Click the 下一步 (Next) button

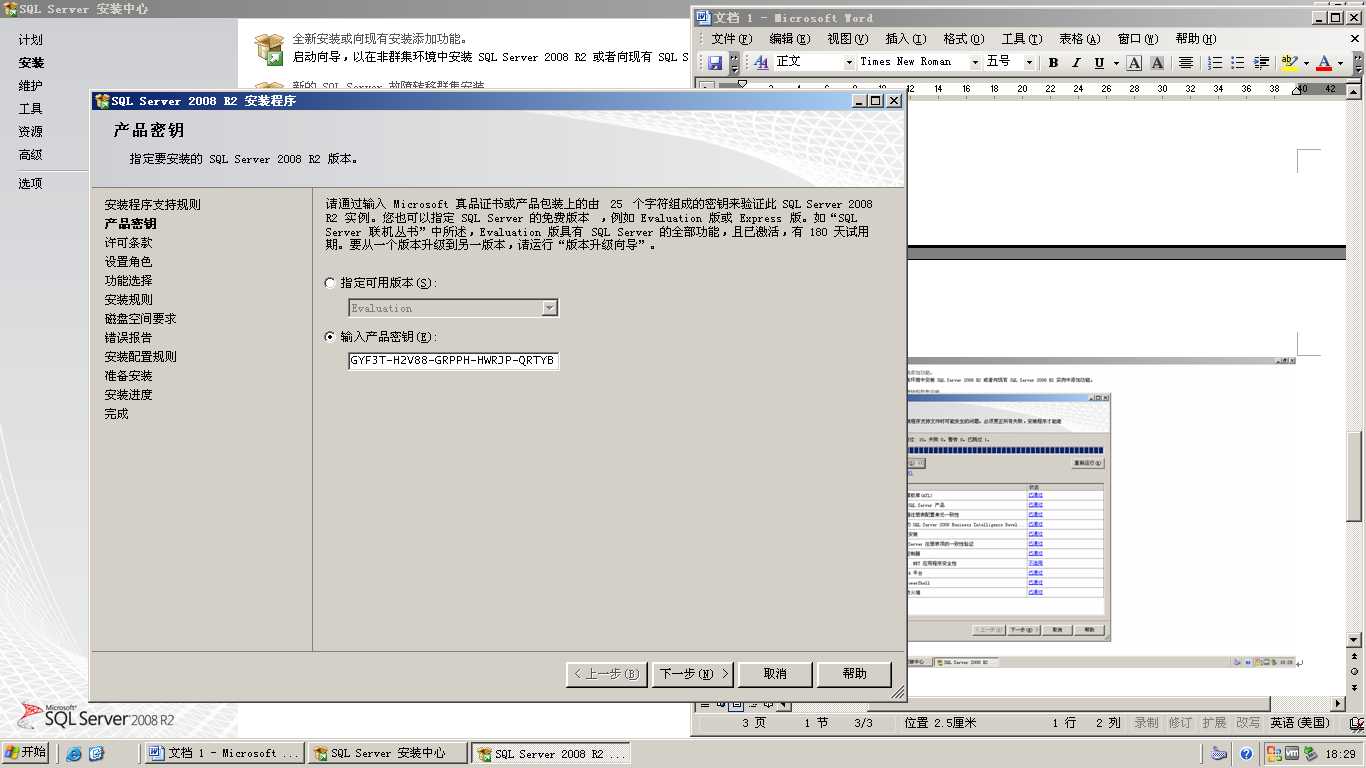[693, 674]
